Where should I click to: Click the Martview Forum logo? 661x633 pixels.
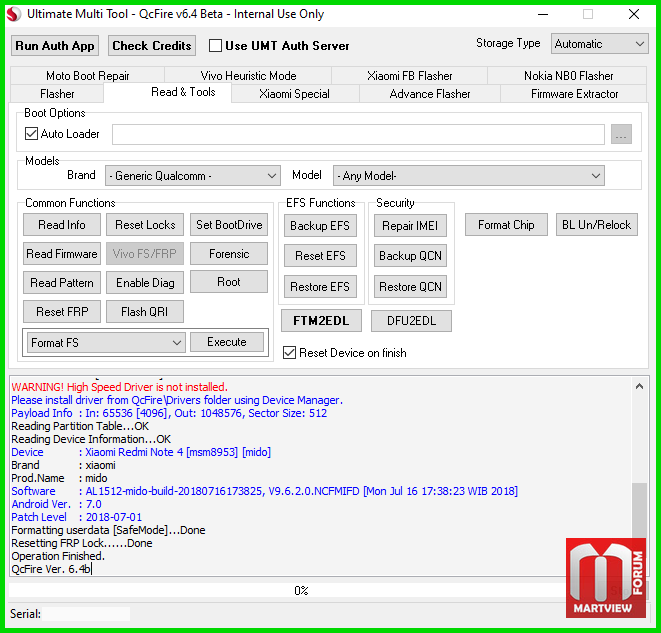tap(605, 578)
